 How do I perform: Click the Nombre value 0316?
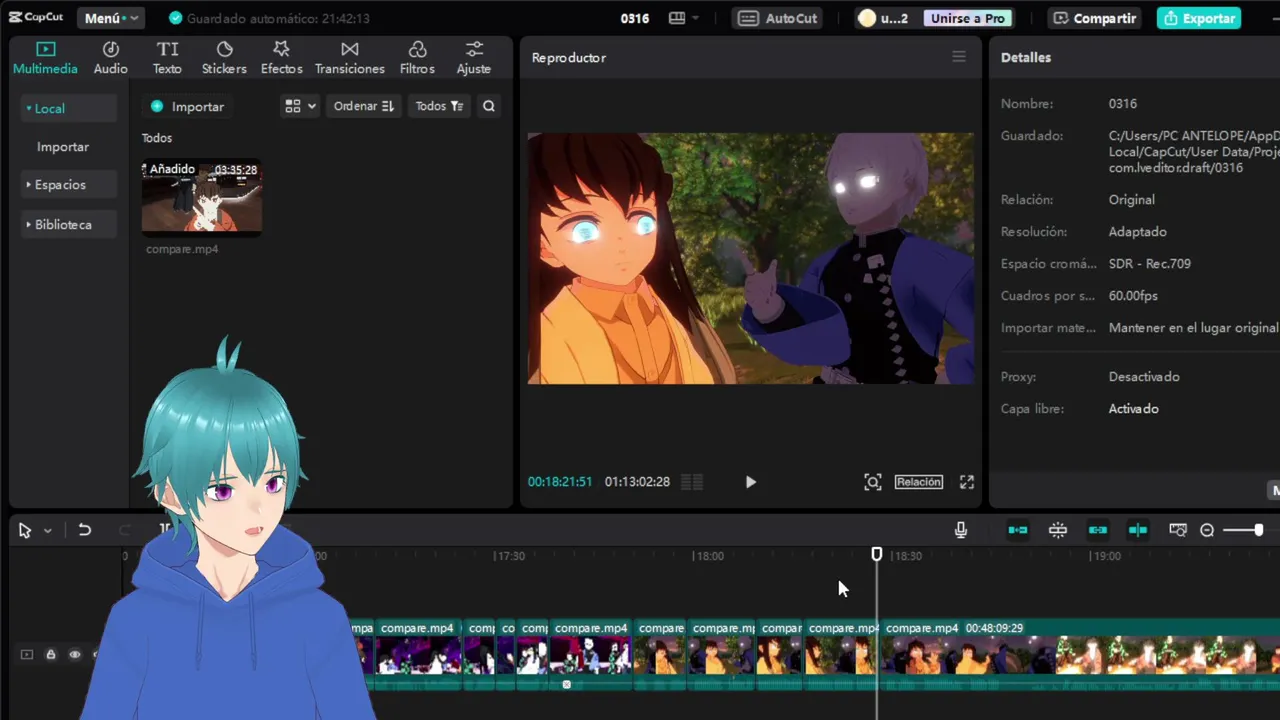(1123, 104)
